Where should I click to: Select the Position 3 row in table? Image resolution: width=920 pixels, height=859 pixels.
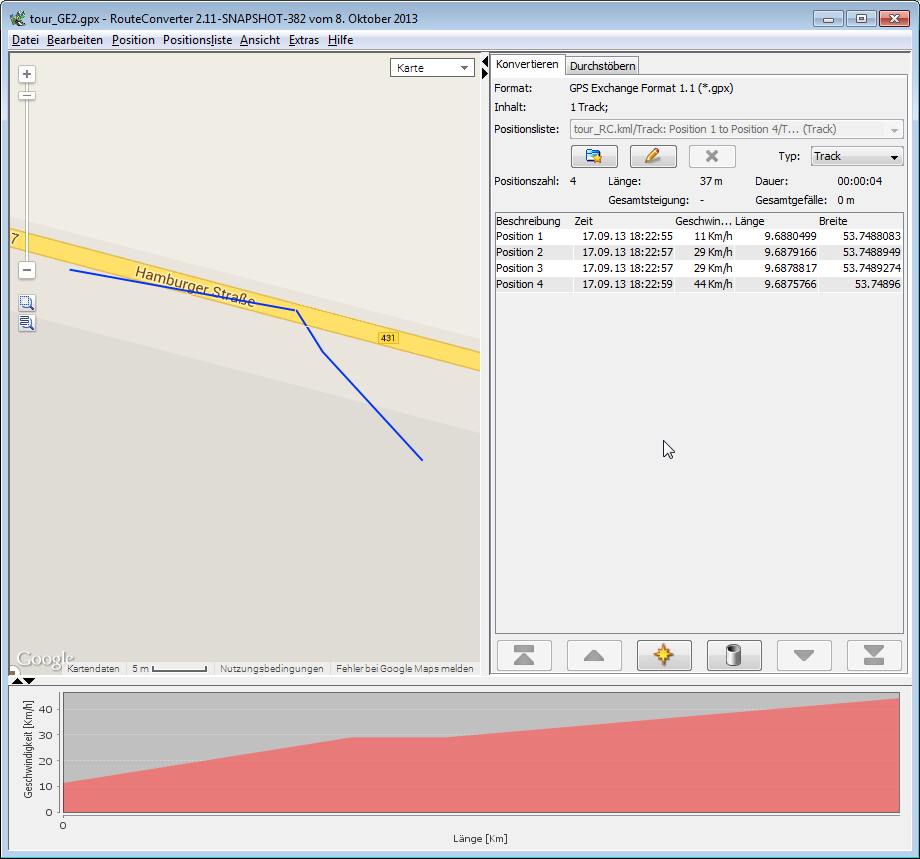point(520,268)
